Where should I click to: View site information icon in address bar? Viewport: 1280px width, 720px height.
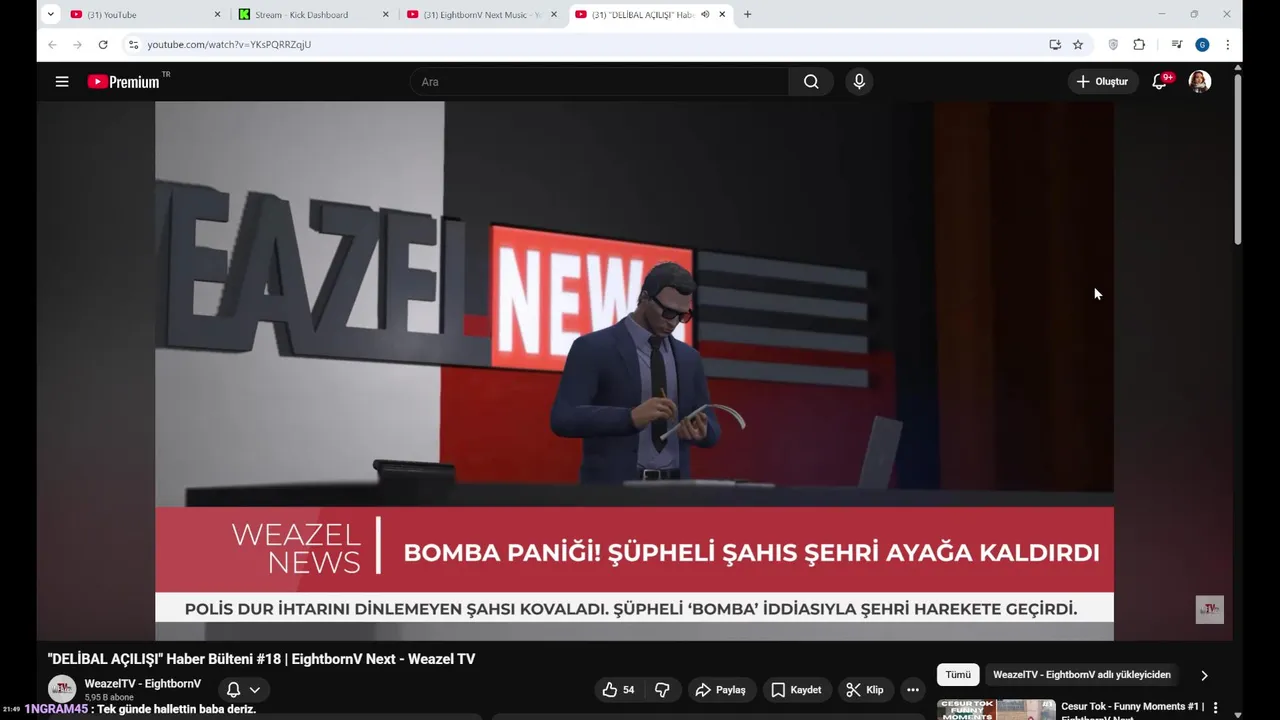point(133,44)
